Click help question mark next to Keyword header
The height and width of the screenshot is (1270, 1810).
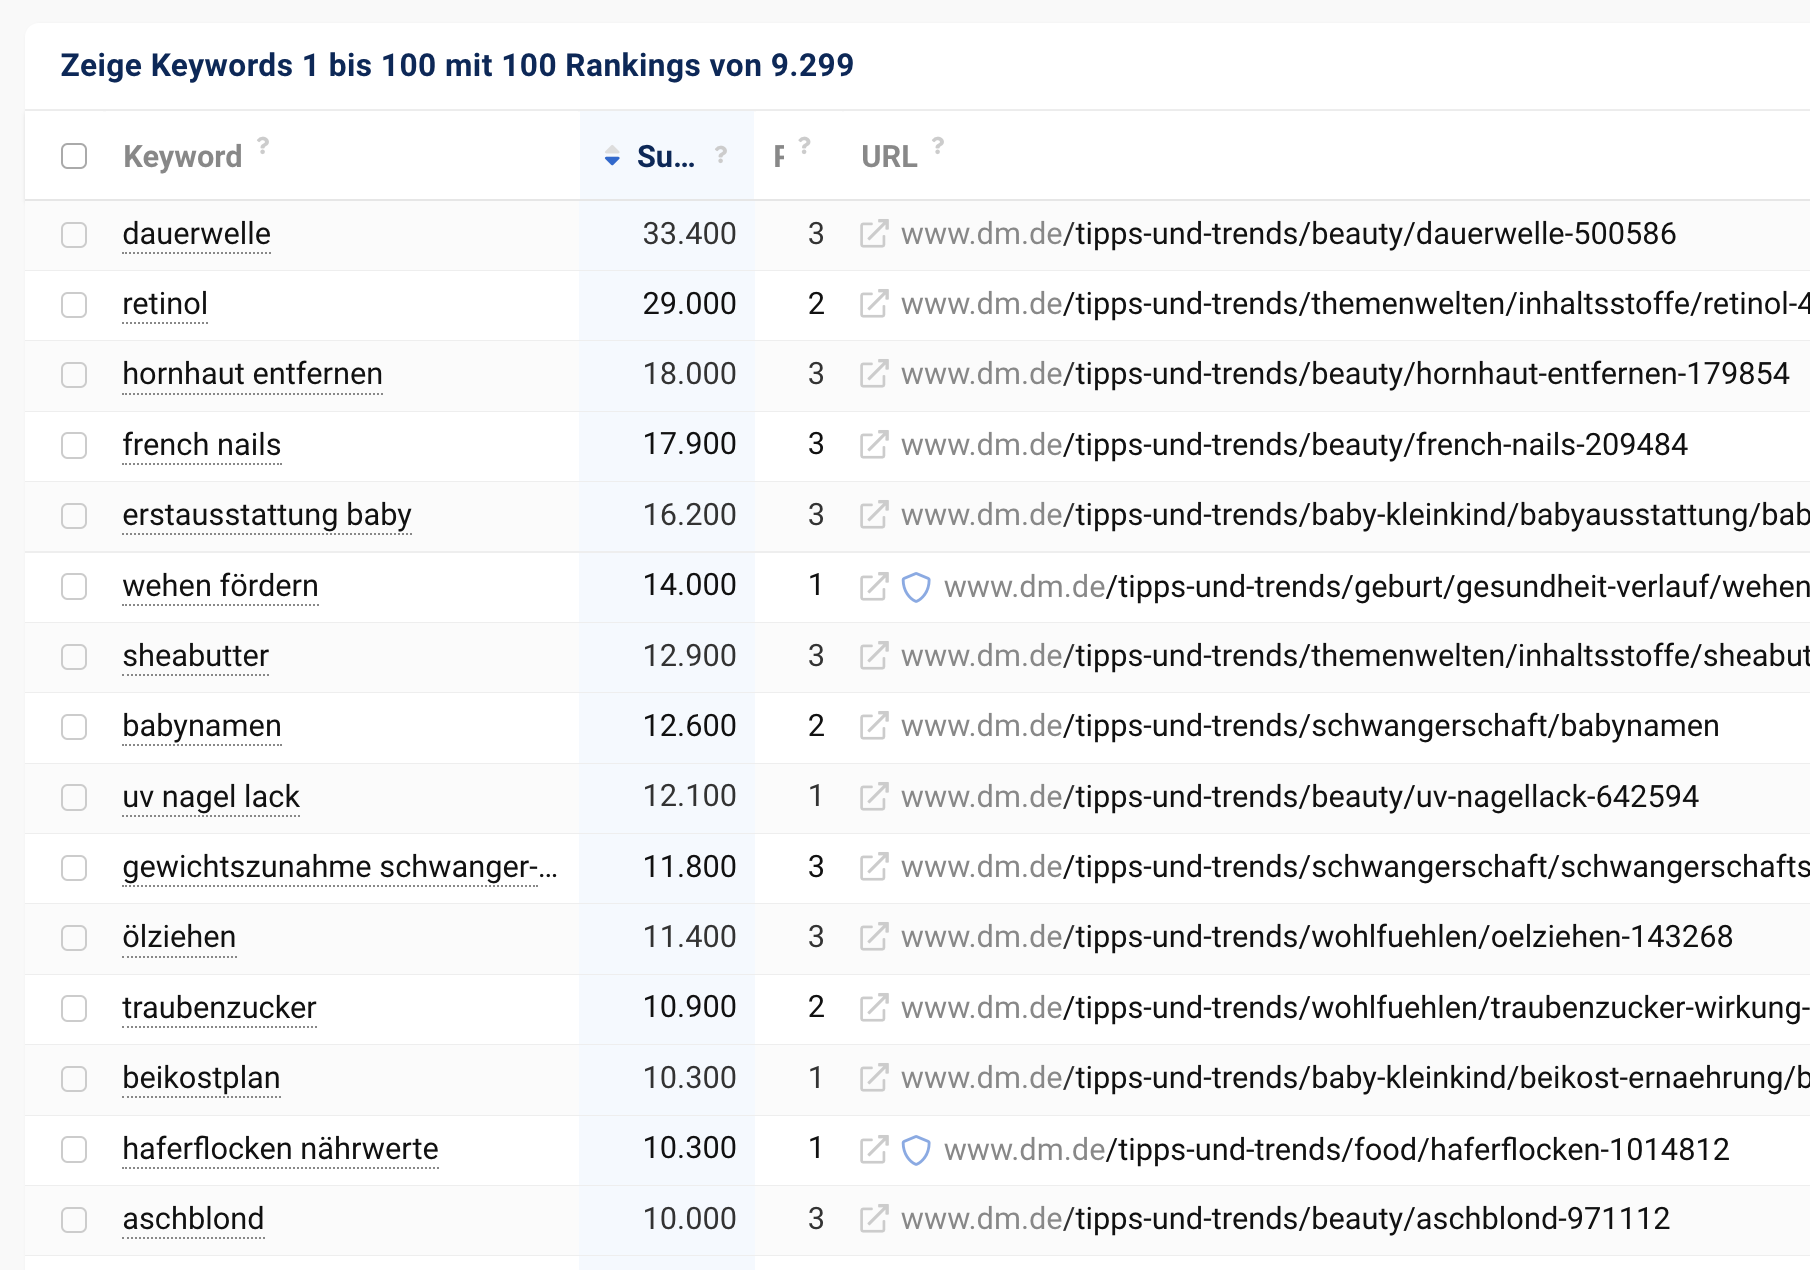(263, 145)
